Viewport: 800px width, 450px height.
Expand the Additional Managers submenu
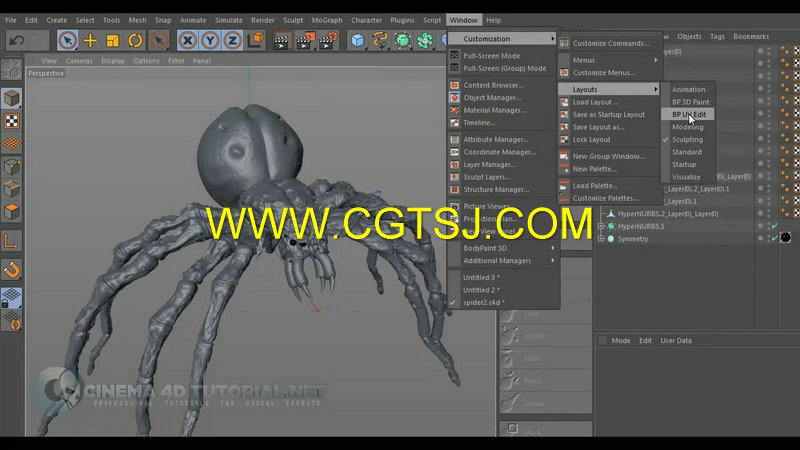pos(504,261)
